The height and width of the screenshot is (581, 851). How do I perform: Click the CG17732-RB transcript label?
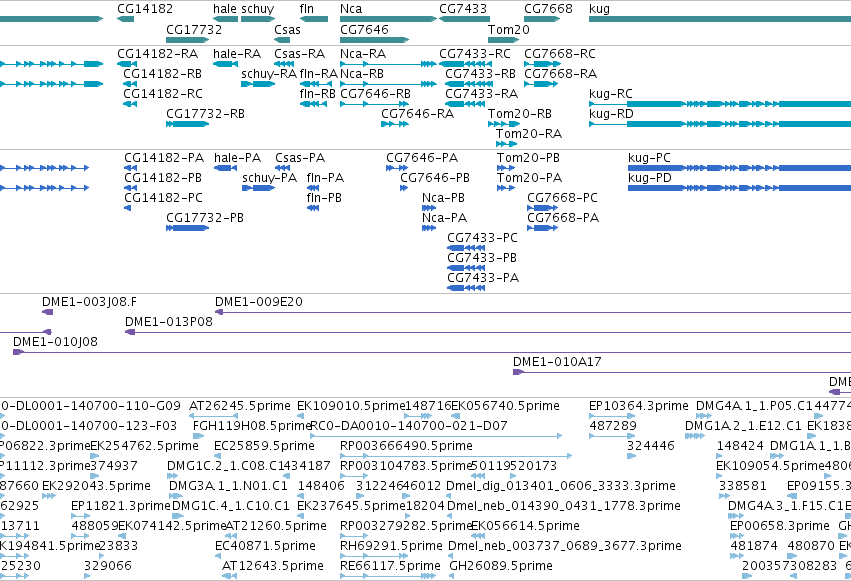(205, 114)
